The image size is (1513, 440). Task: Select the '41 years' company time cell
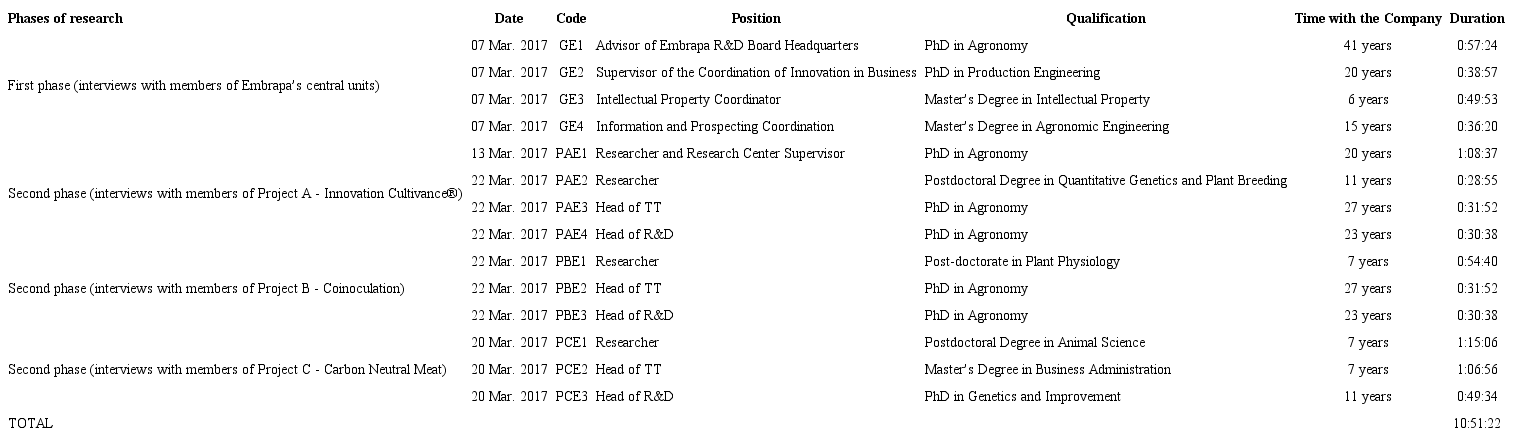[1367, 46]
